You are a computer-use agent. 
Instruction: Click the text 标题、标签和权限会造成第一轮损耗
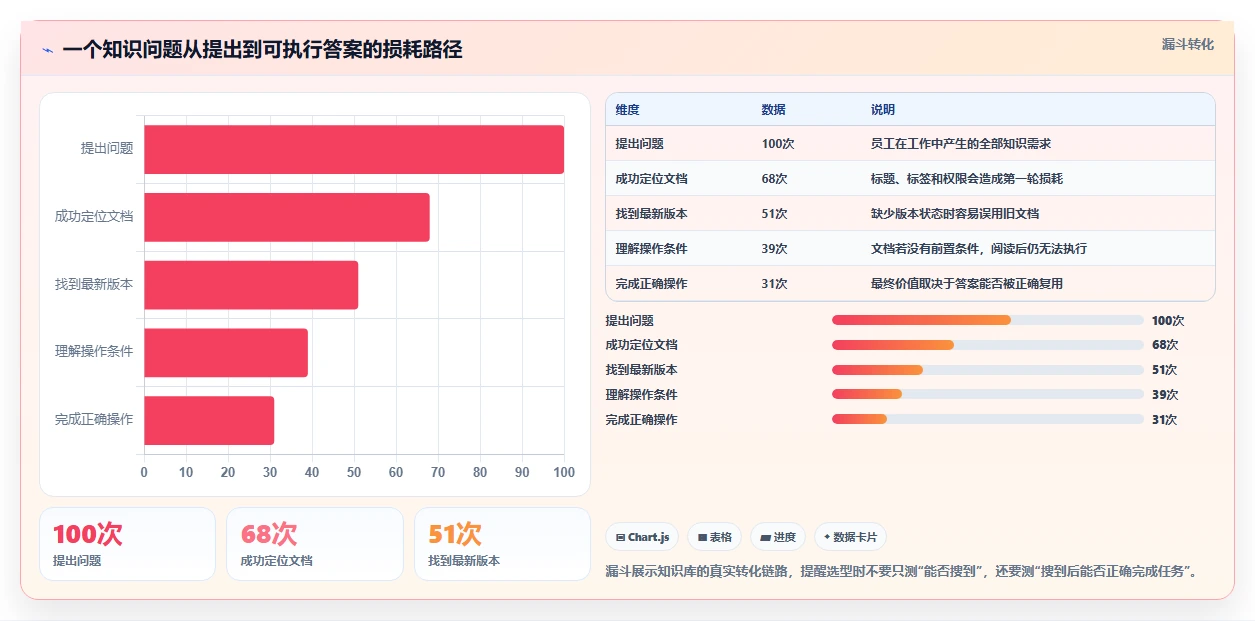click(967, 179)
